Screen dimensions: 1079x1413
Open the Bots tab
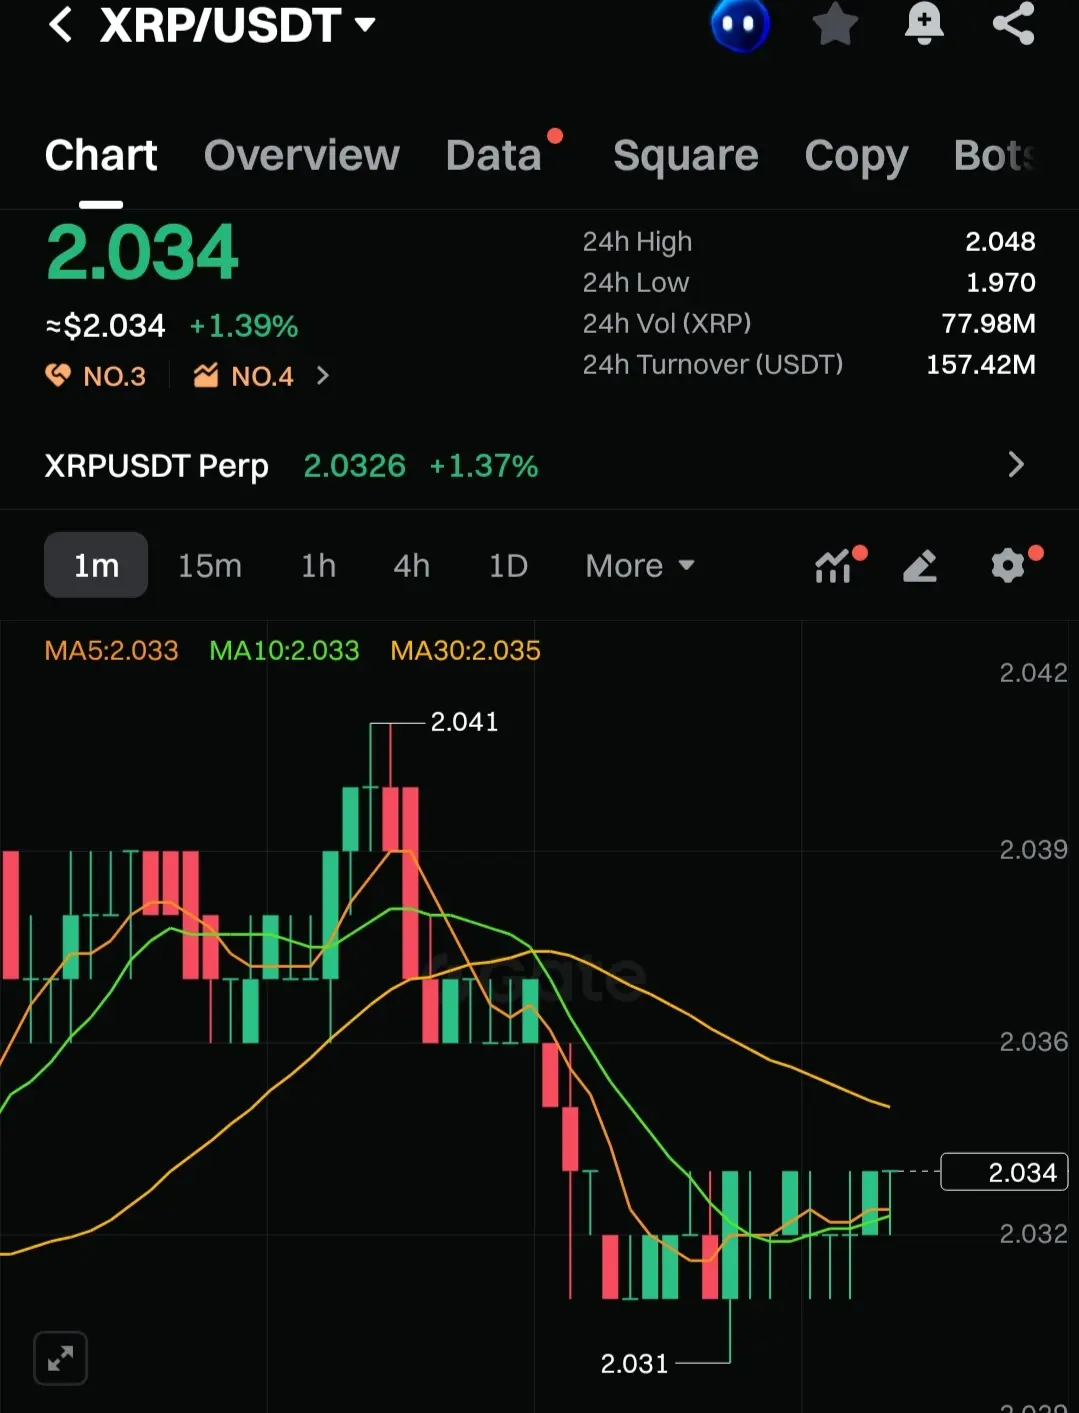point(996,156)
